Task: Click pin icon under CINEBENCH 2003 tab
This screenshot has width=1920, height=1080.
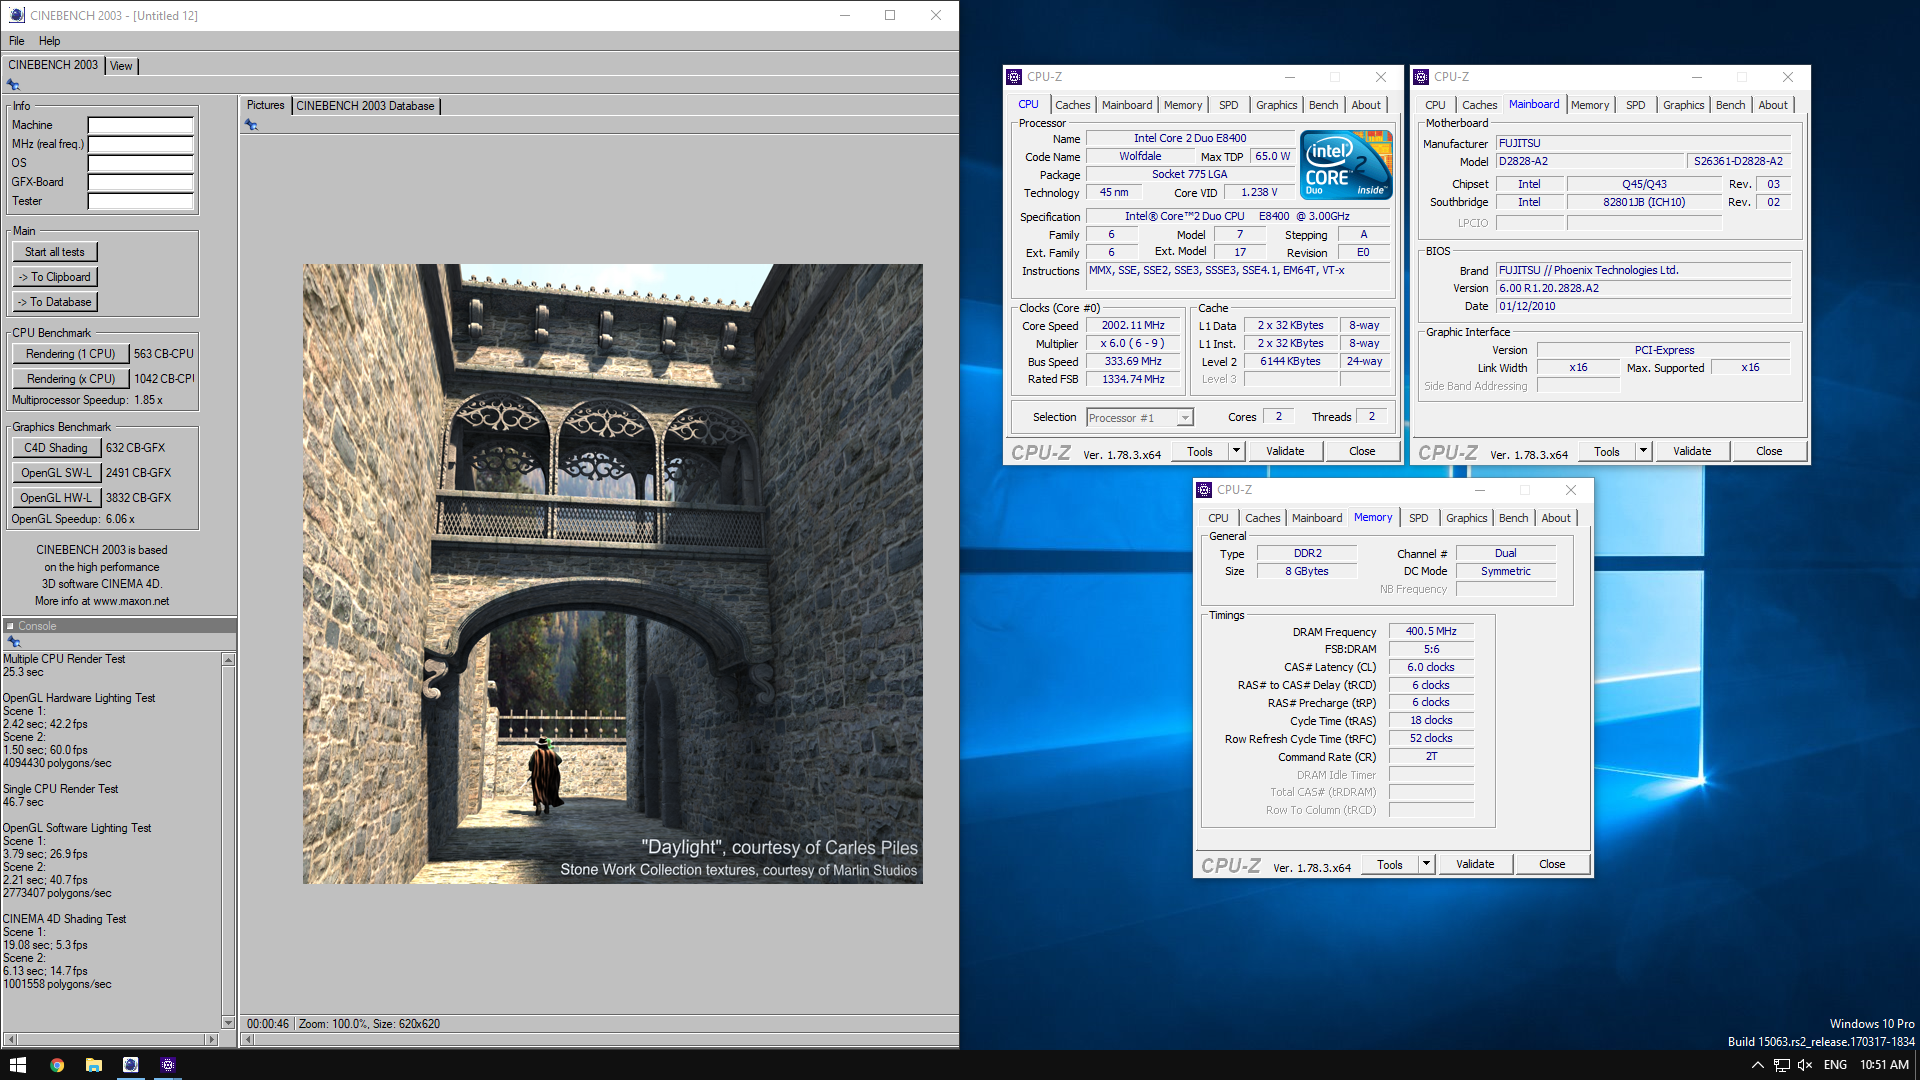Action: [13, 85]
